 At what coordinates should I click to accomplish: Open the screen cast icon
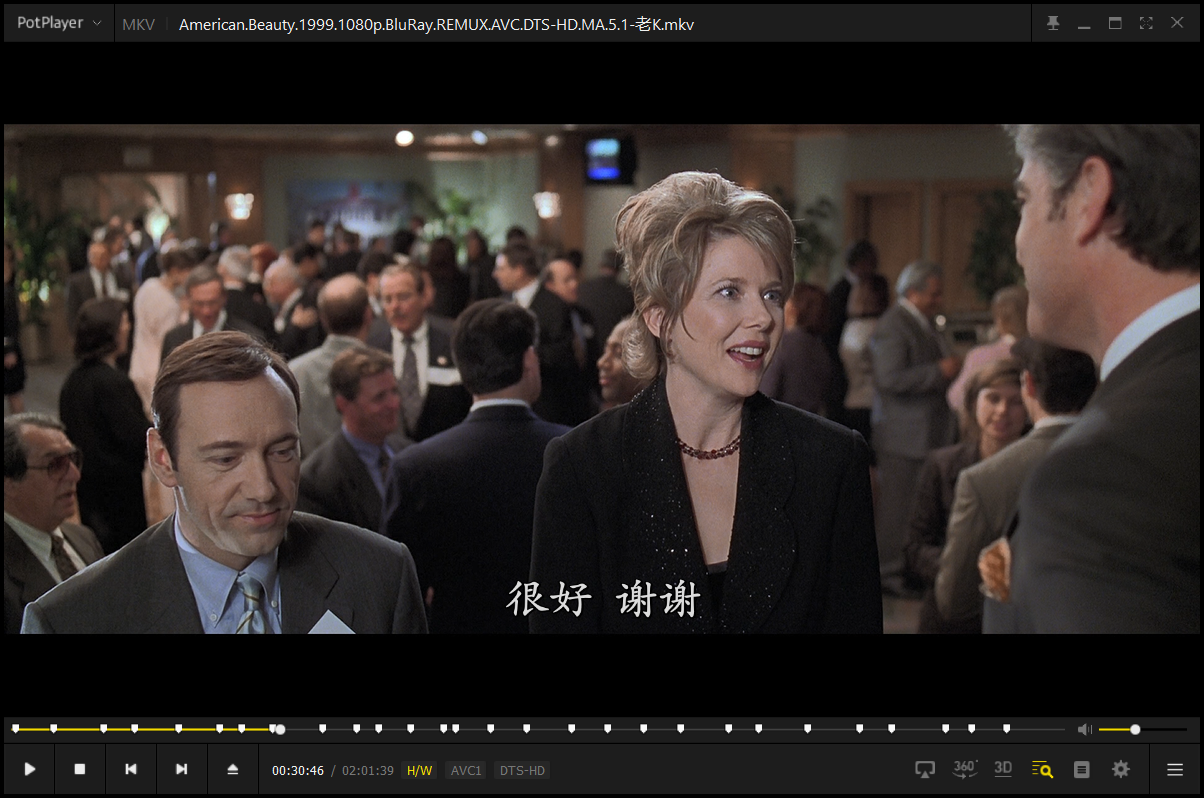(x=925, y=769)
